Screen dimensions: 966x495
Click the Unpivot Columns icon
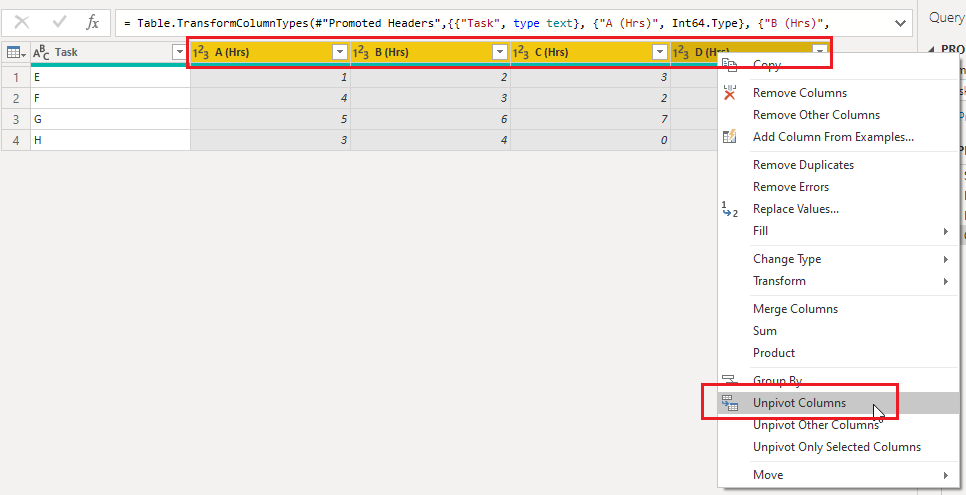tap(729, 403)
